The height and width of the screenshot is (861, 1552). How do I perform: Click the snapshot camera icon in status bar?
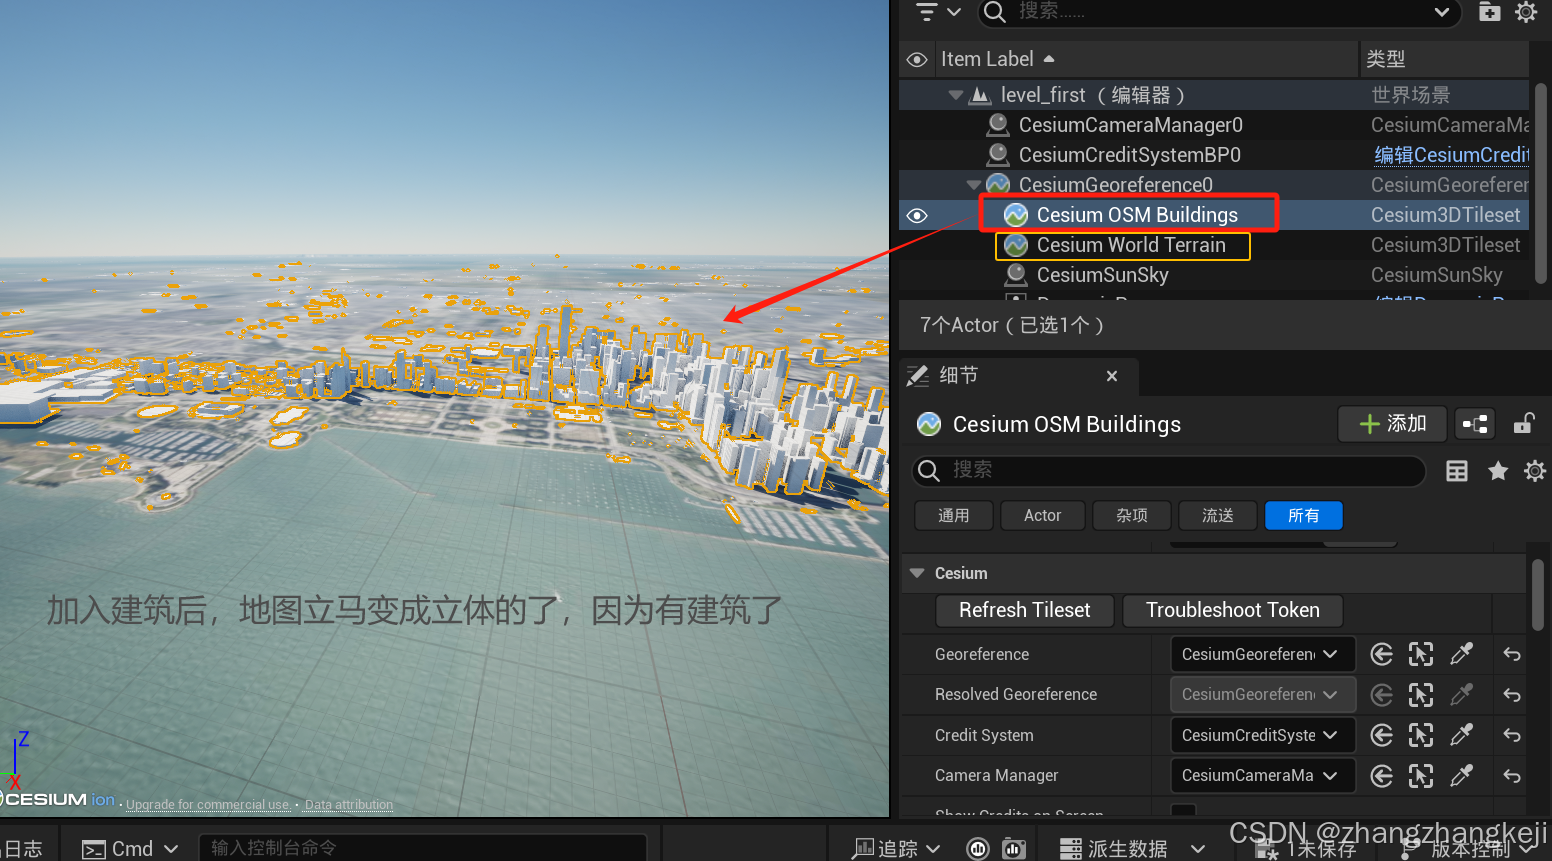click(1014, 849)
